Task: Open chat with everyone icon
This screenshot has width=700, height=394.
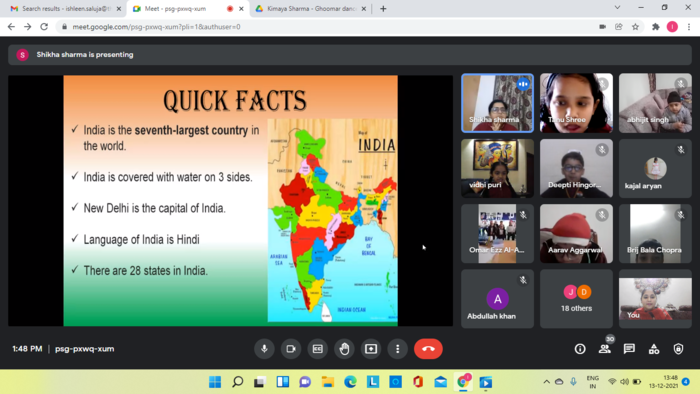Action: (x=629, y=349)
